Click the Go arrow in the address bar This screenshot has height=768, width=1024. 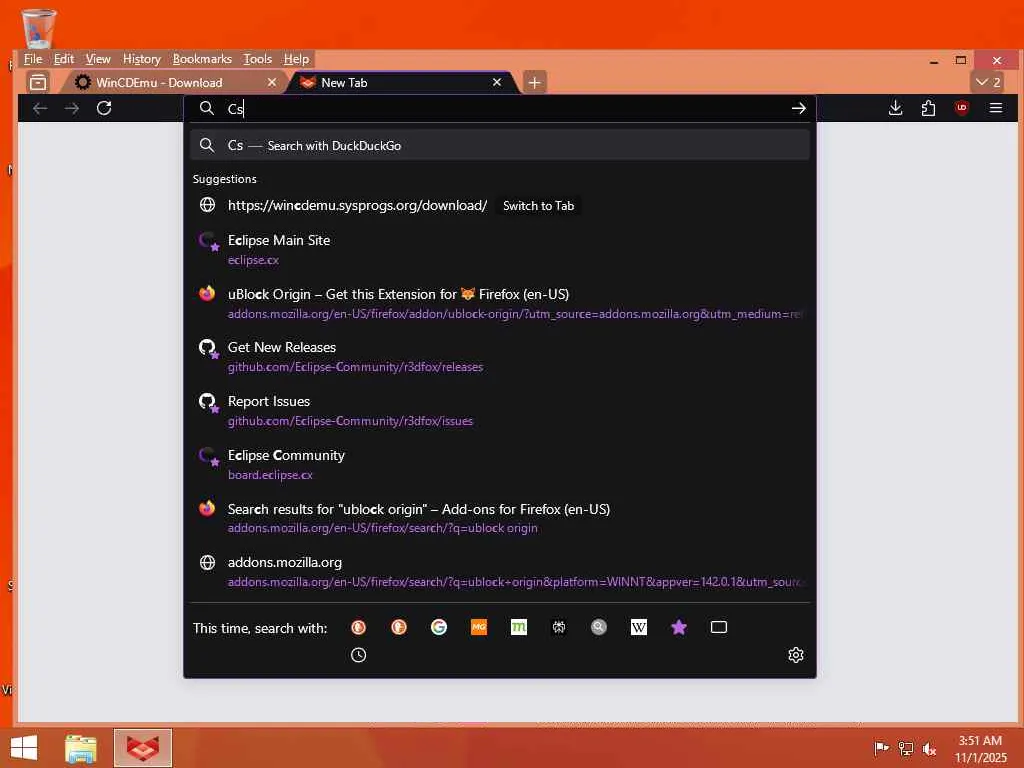click(x=798, y=108)
